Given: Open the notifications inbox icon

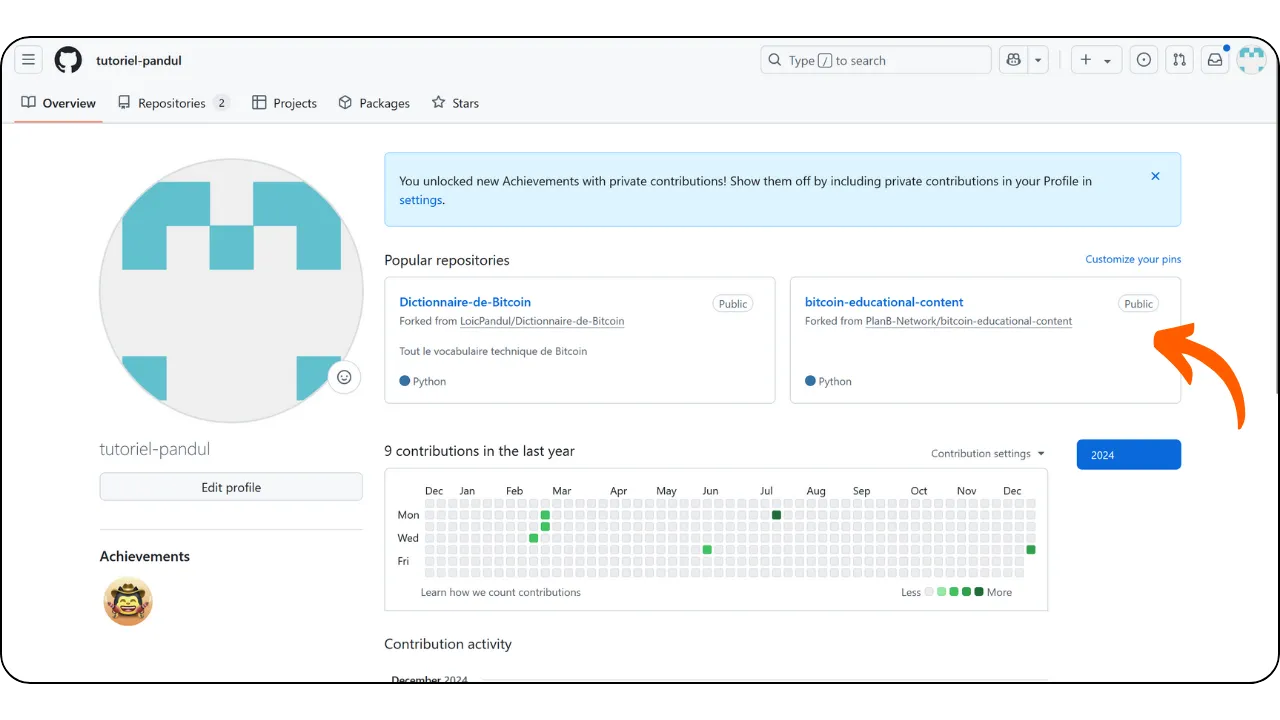Looking at the screenshot, I should click(1215, 60).
